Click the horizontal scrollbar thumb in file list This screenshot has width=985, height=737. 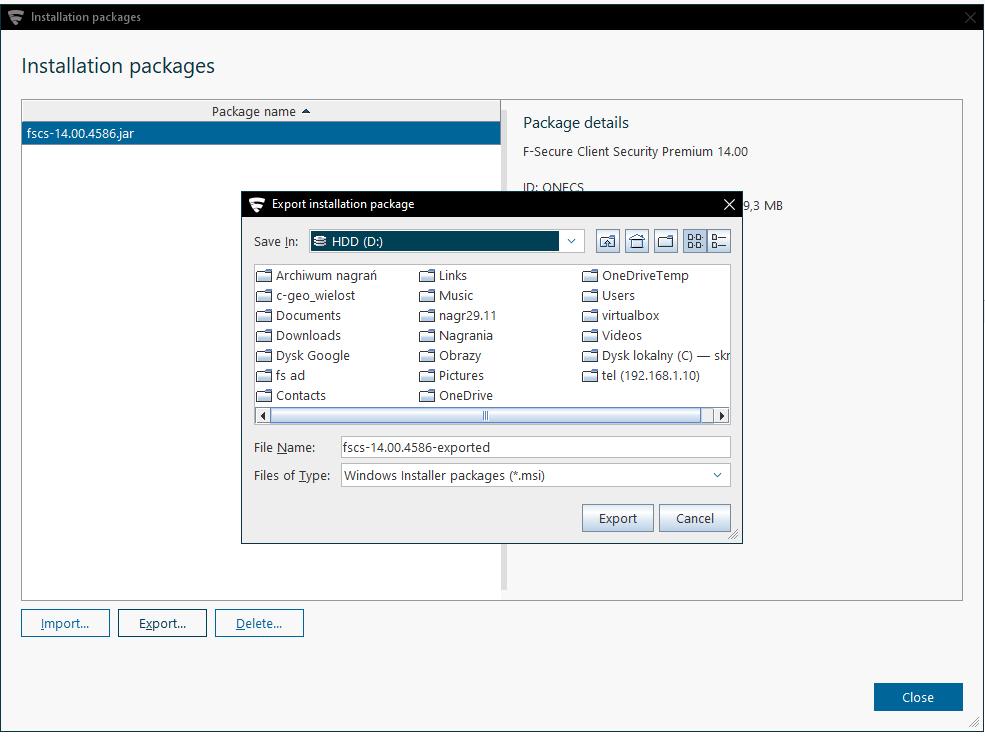pos(485,415)
